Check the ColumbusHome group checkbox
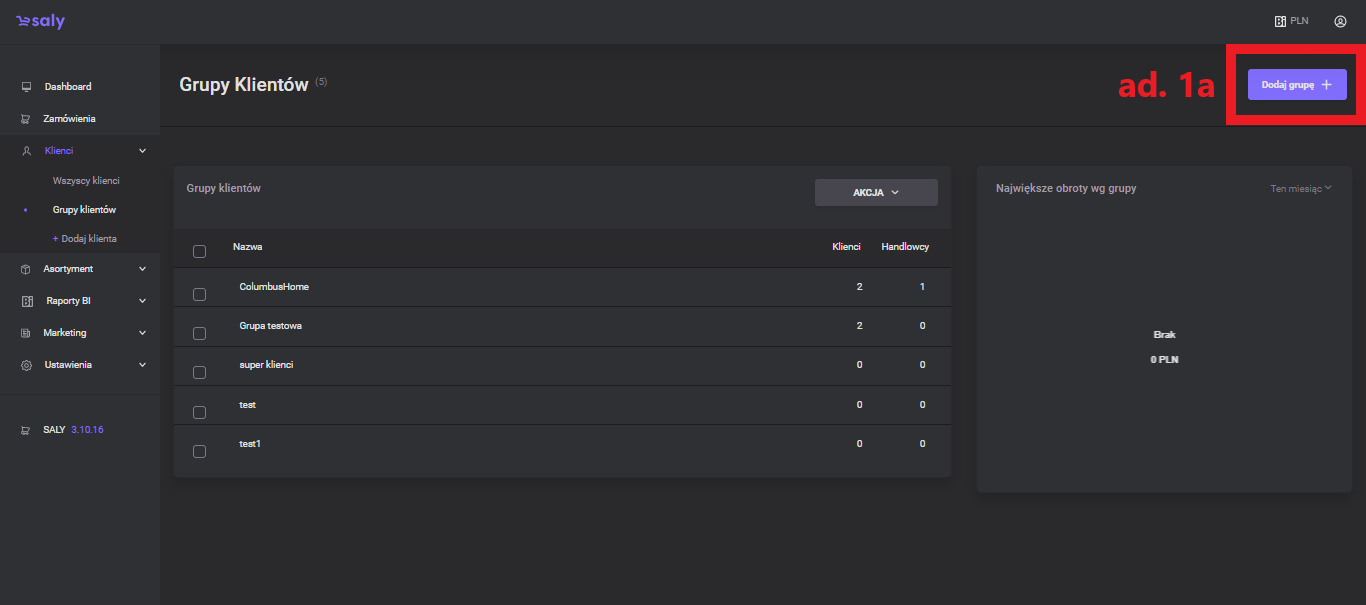 coord(199,294)
